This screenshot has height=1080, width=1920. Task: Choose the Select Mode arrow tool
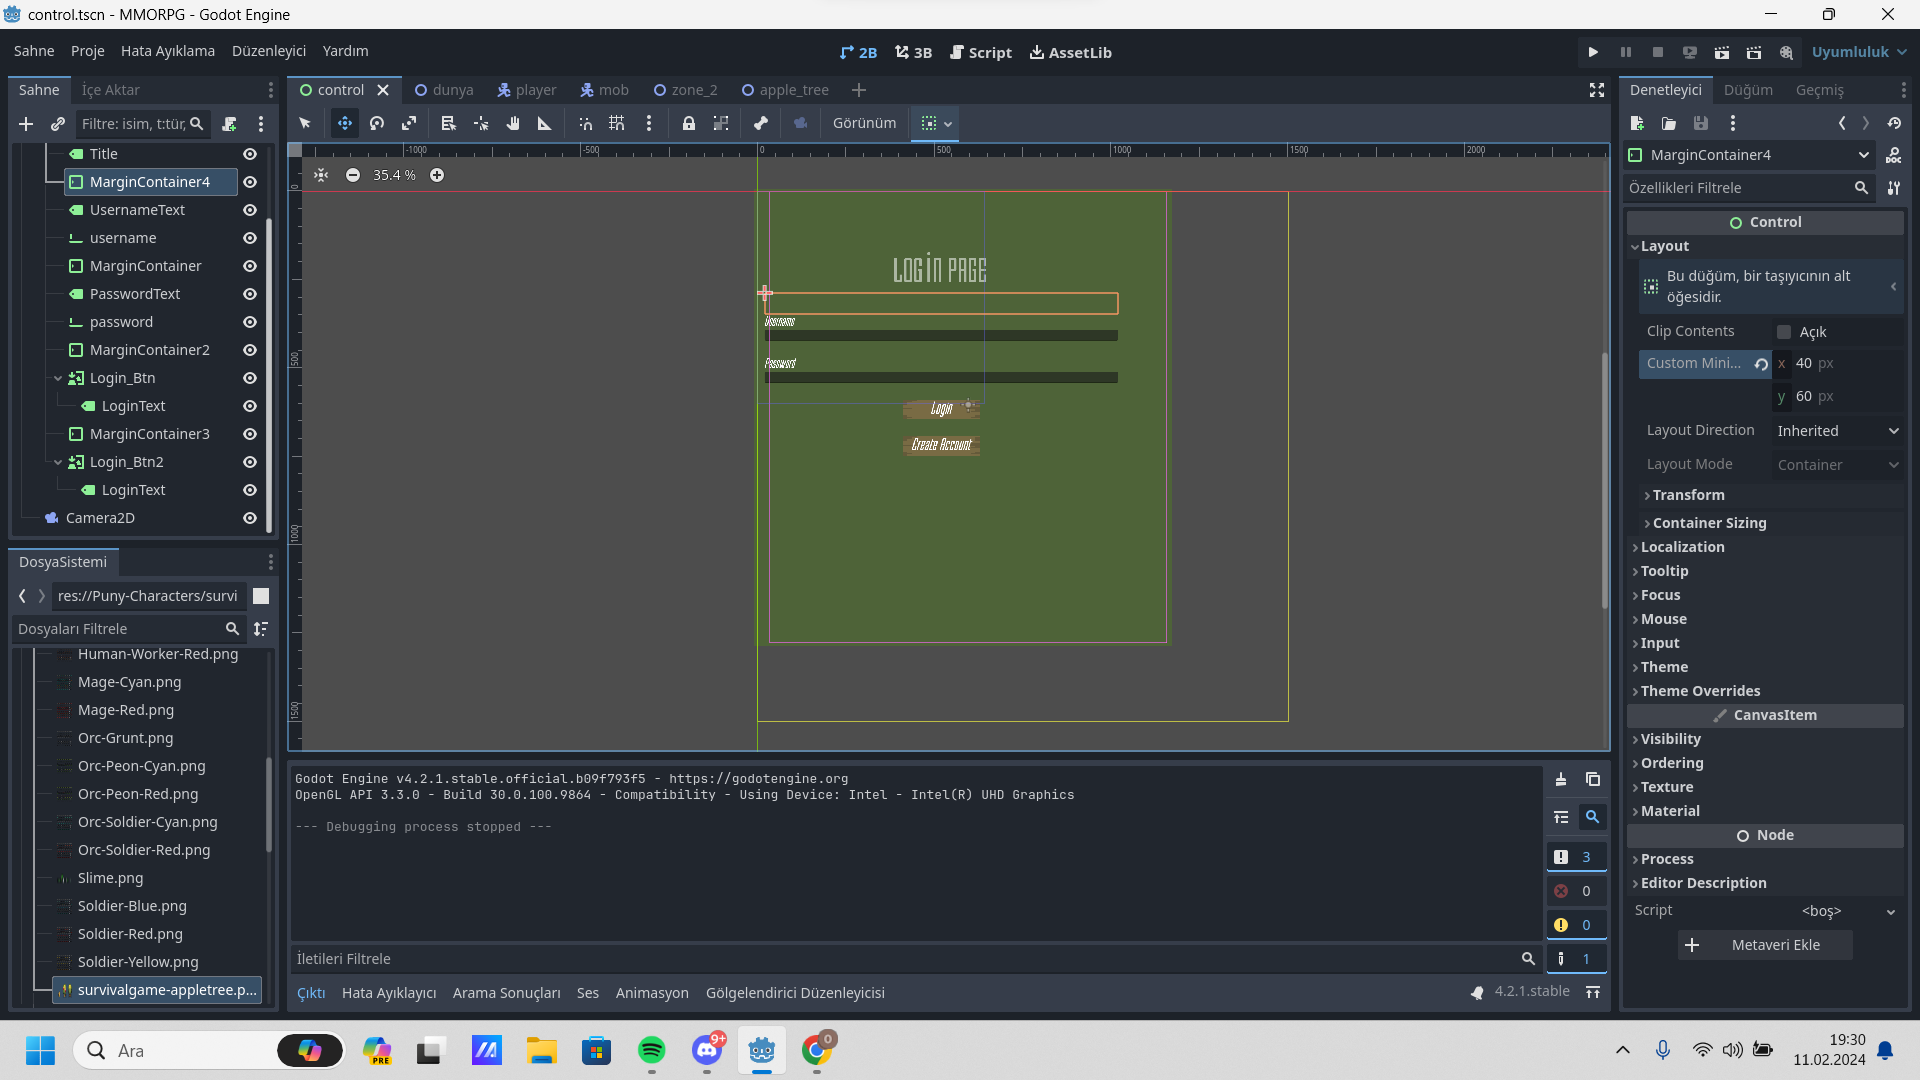click(x=305, y=123)
